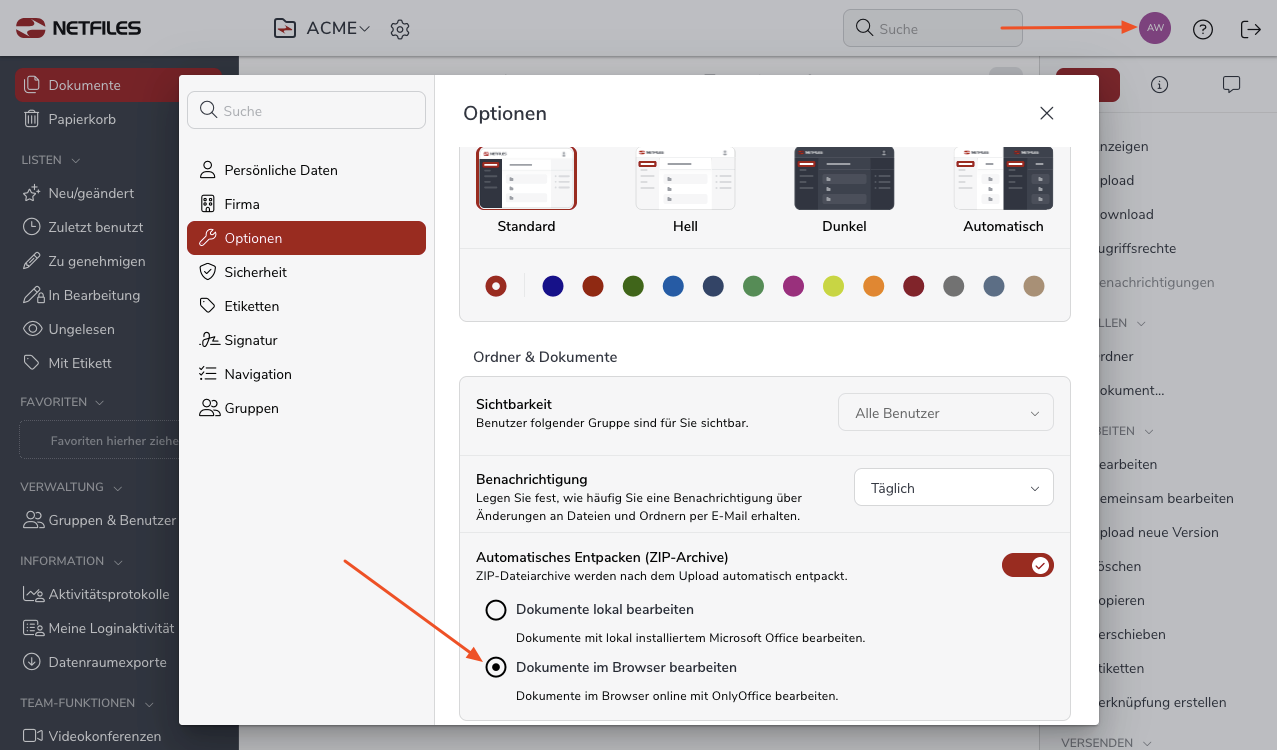Click the help question mark icon

(1203, 29)
